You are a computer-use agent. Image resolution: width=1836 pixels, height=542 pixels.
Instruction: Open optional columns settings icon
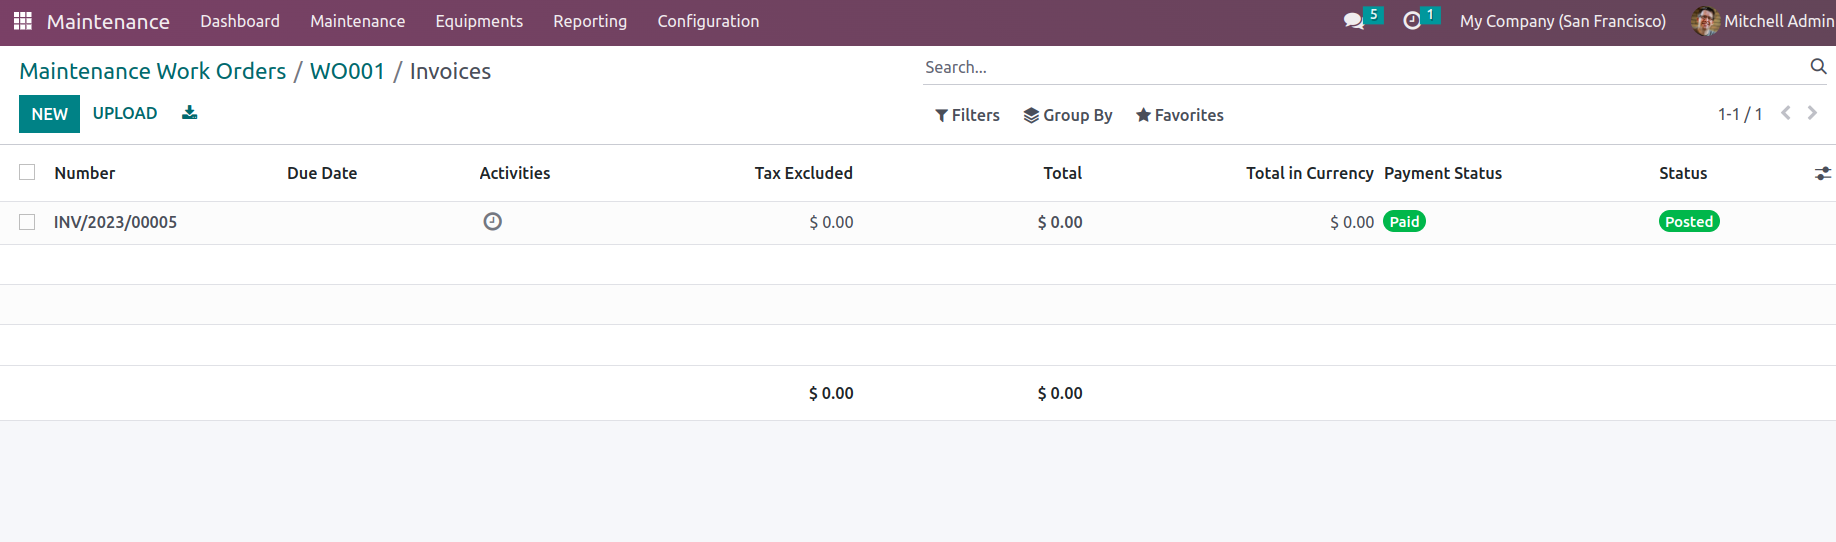tap(1822, 173)
